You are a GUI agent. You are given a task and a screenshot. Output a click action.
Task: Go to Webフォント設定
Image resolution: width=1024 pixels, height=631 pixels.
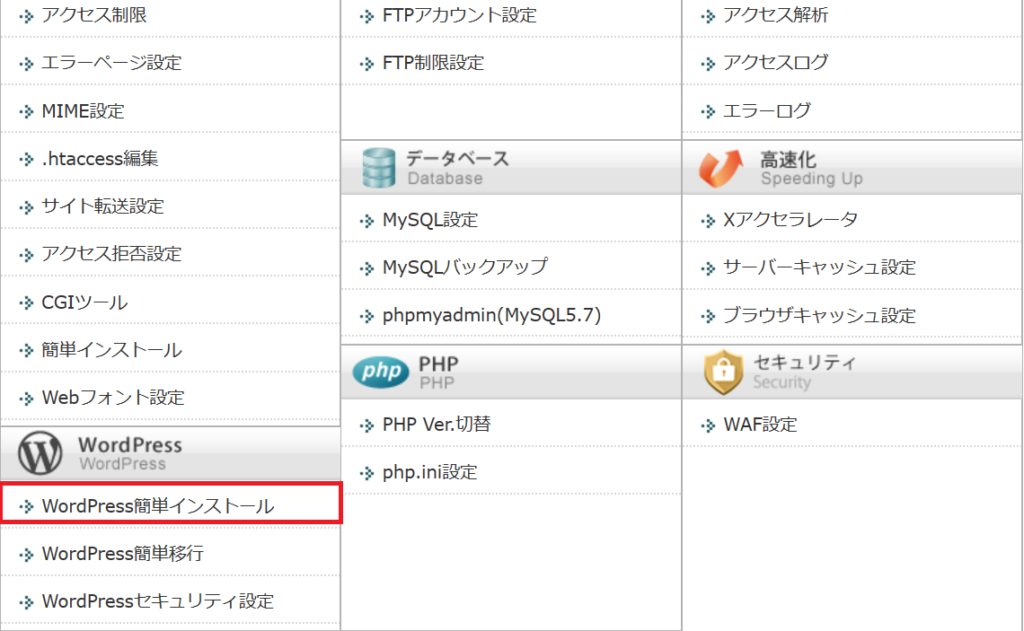tap(113, 398)
